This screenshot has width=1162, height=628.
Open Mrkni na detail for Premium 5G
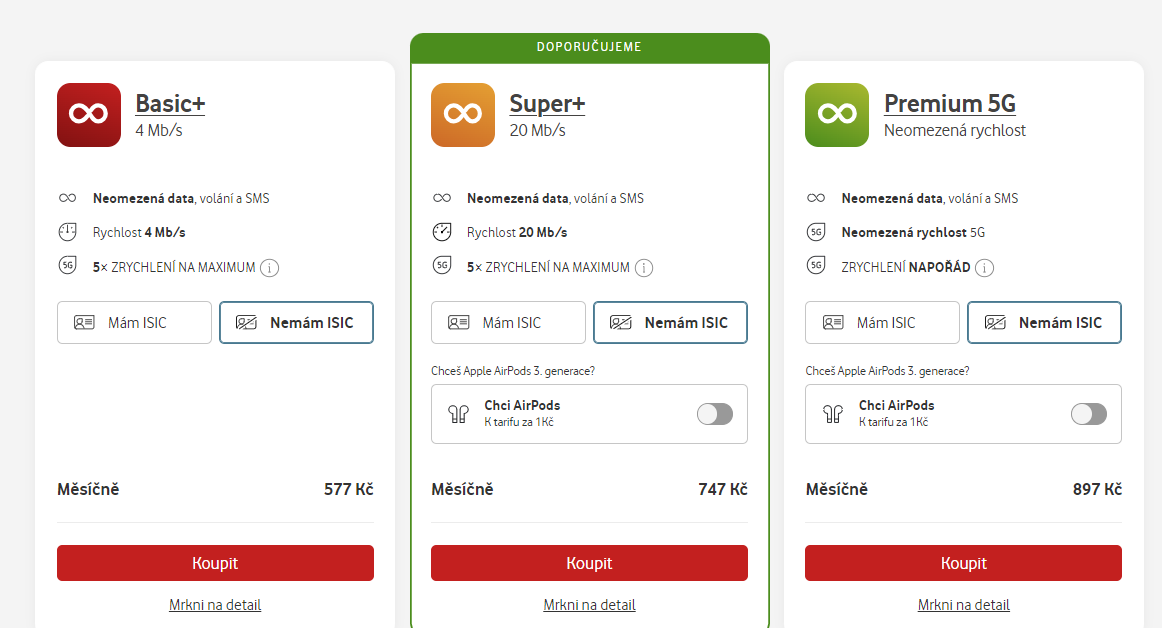(x=963, y=605)
